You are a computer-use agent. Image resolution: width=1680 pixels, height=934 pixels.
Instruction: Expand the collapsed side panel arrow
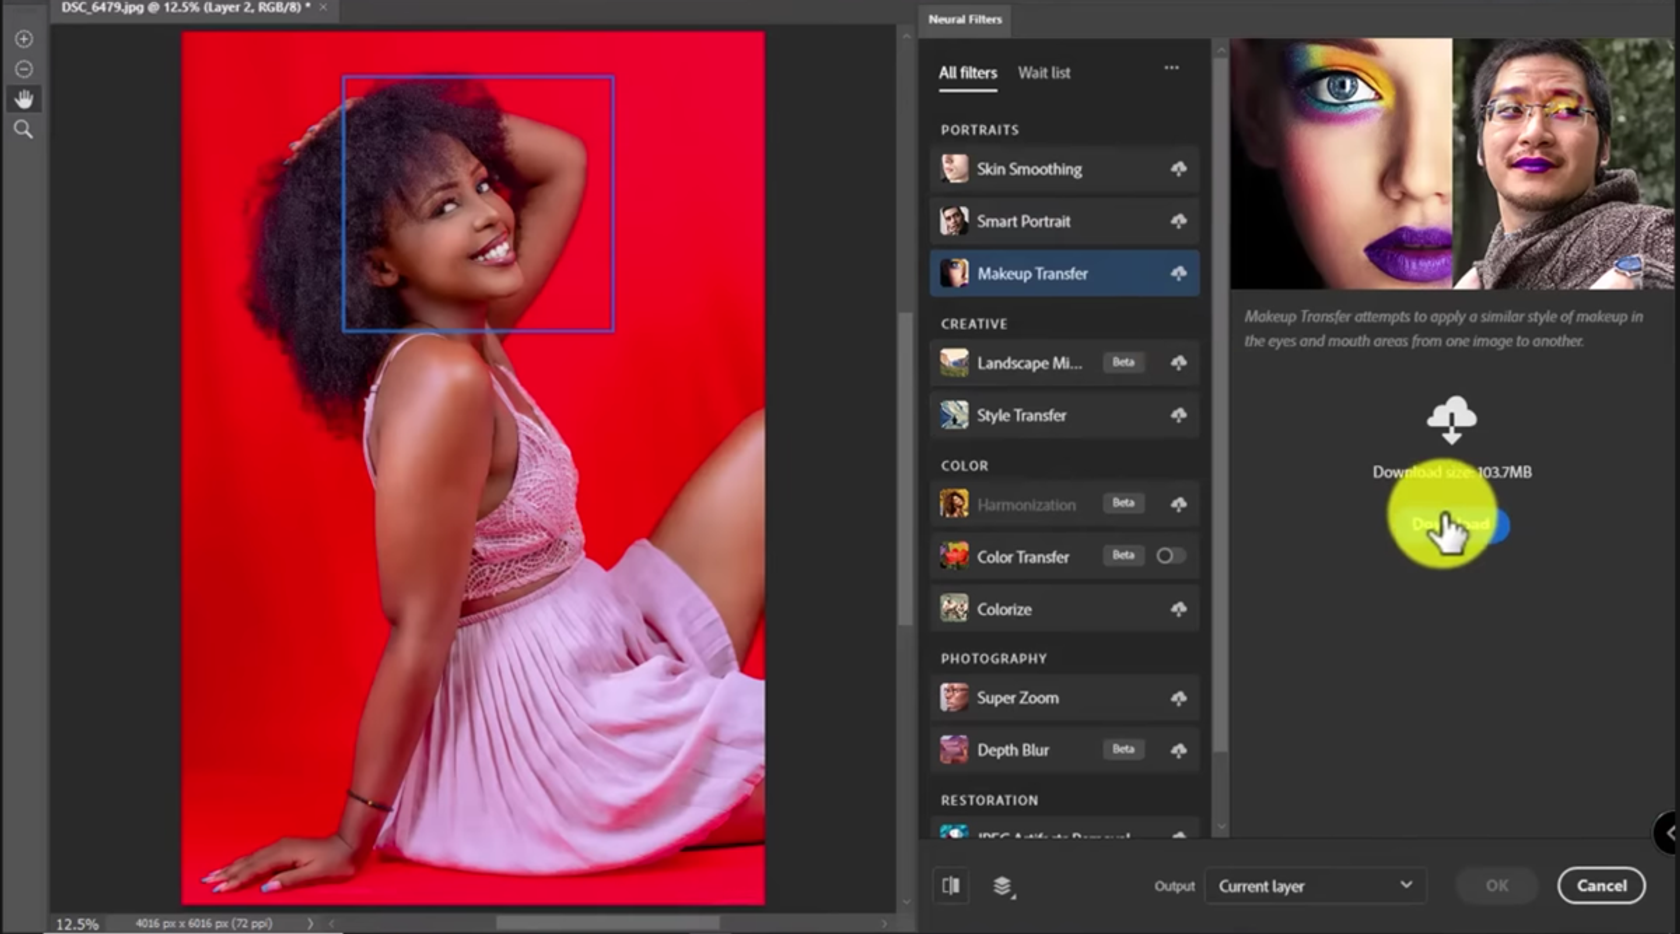pyautogui.click(x=1667, y=832)
